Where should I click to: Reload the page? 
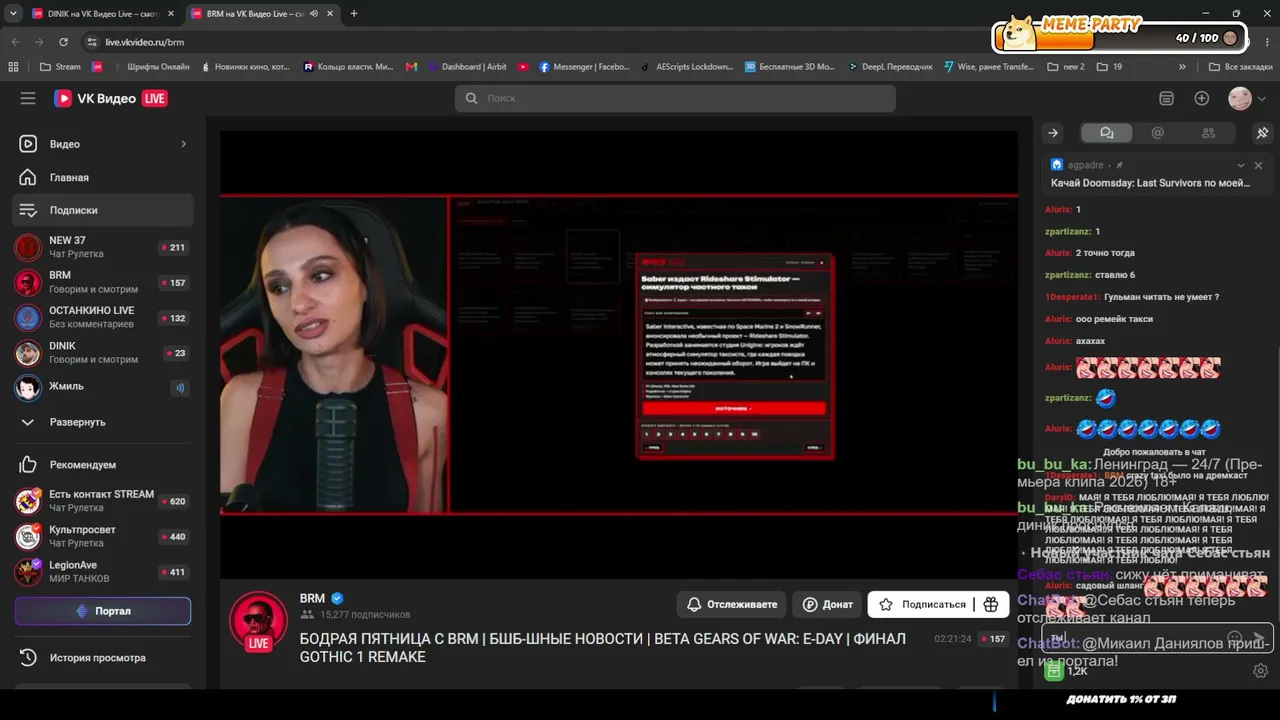[63, 42]
